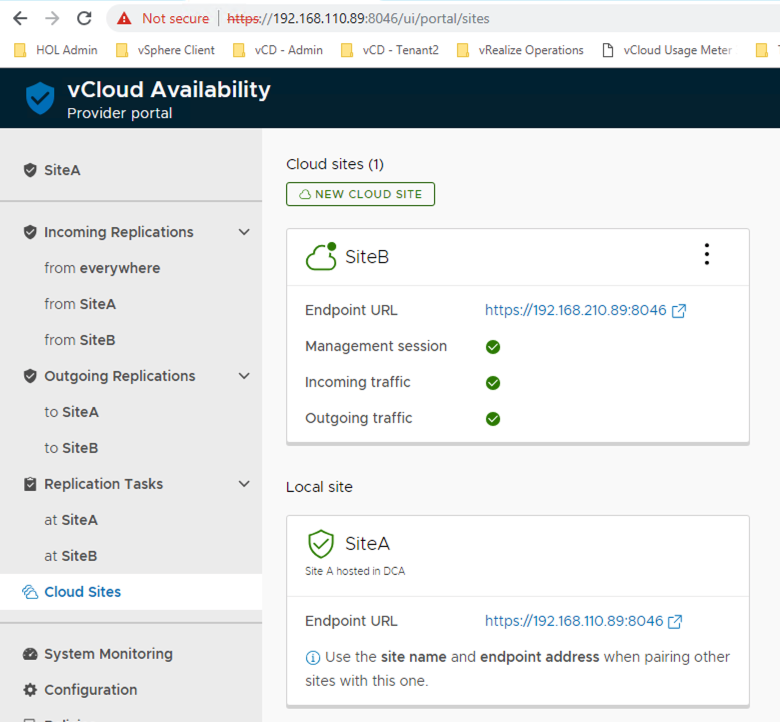Screen dimensions: 780x722
Task: Click the Incoming traffic green check icon
Action: coord(493,383)
